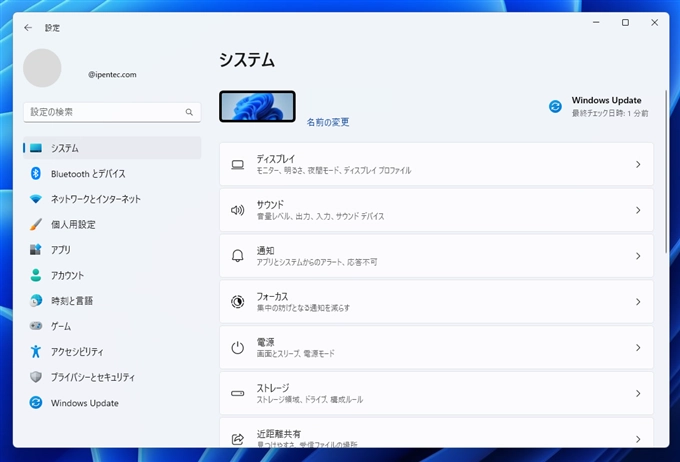Click the shield icon for プライバシーとセキュリティ
Screen dimensions: 680x462
36,377
